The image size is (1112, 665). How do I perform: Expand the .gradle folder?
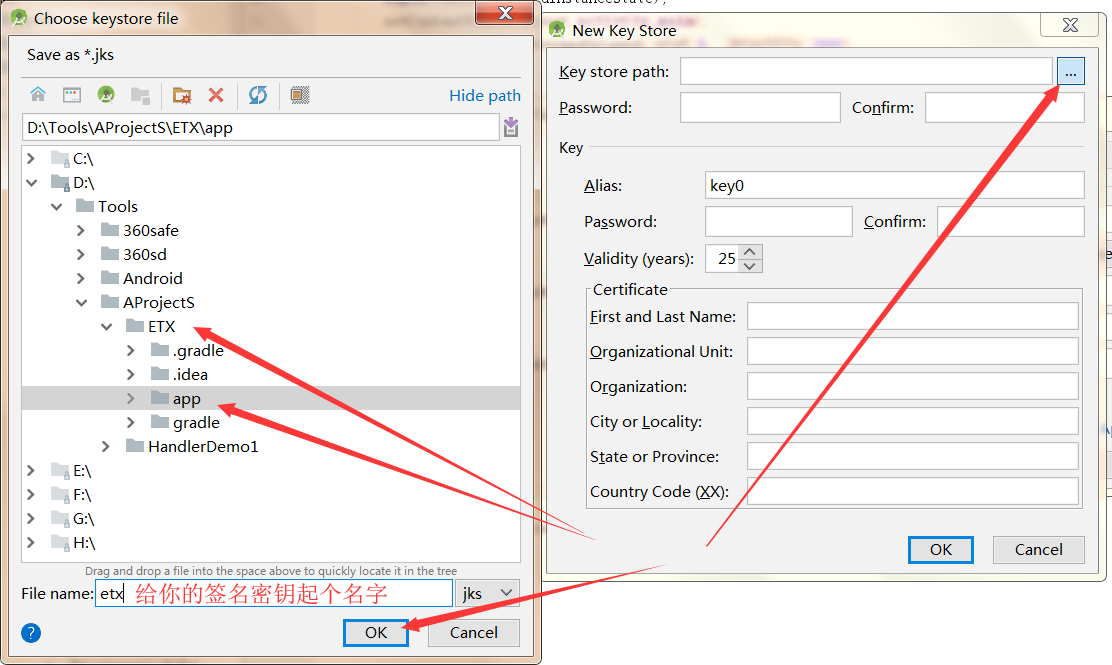tap(130, 350)
